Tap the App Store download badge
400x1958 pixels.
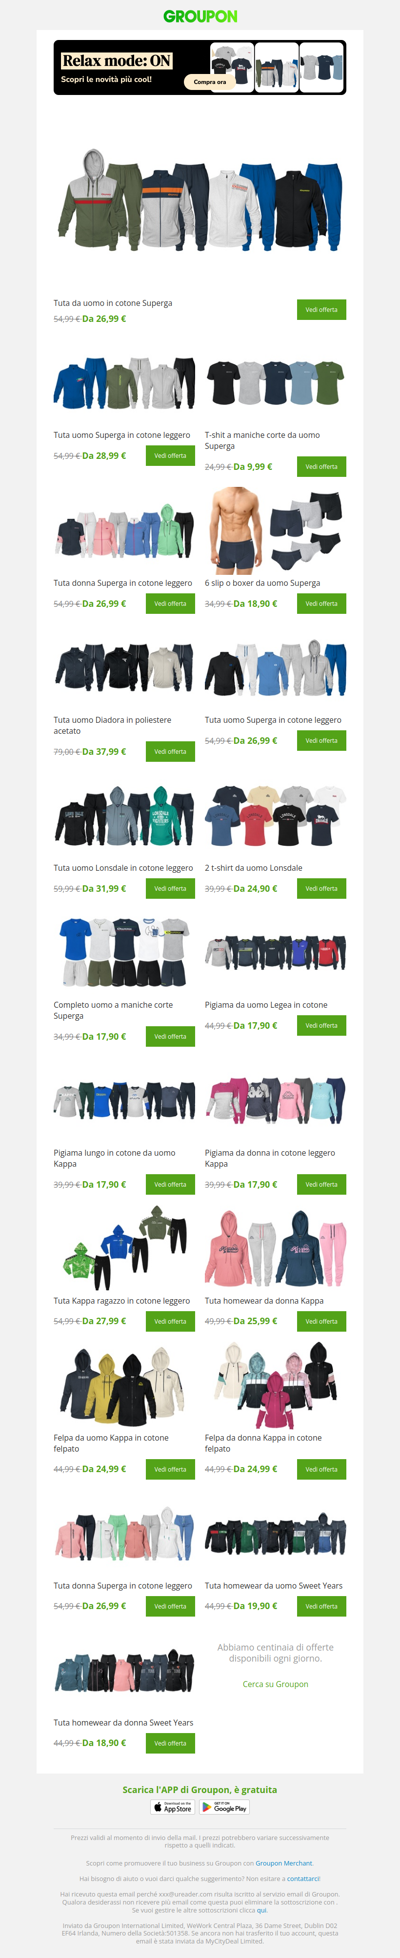point(173,1807)
